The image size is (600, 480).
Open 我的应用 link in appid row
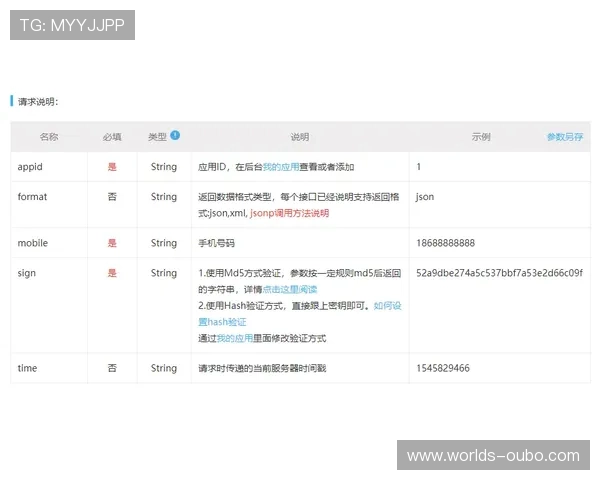tap(281, 167)
